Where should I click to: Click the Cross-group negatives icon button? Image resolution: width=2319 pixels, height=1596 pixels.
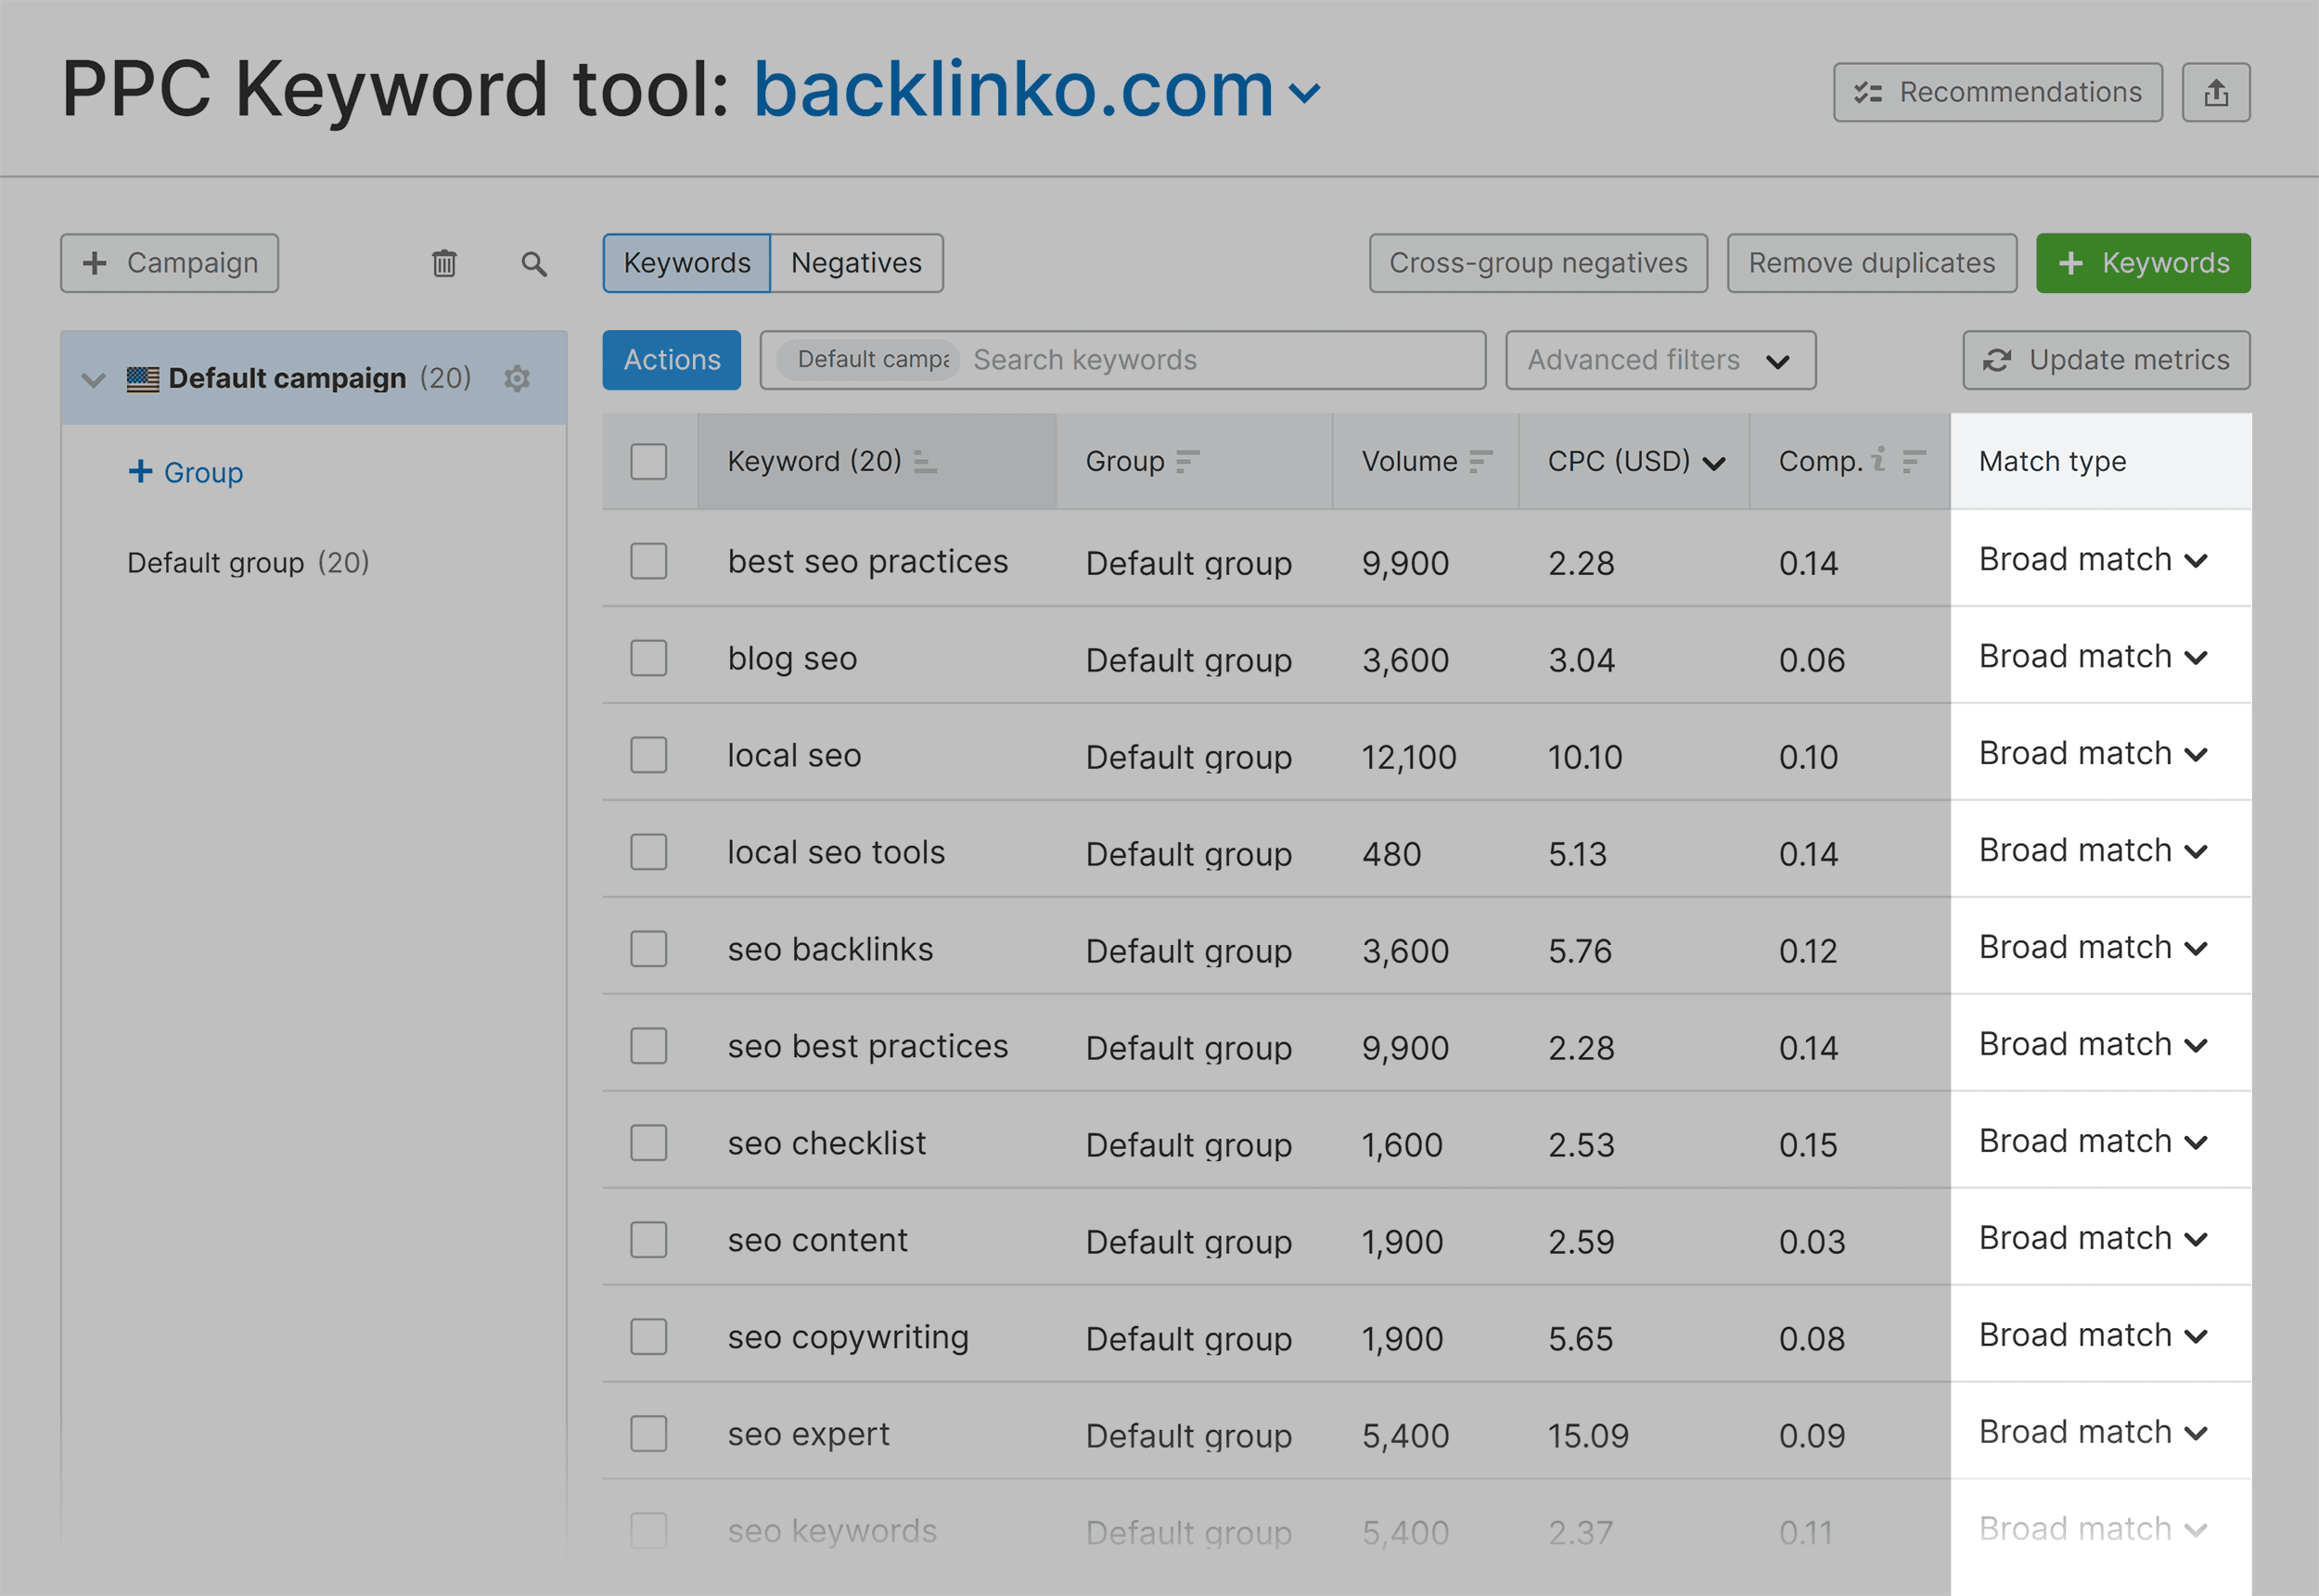1535,262
